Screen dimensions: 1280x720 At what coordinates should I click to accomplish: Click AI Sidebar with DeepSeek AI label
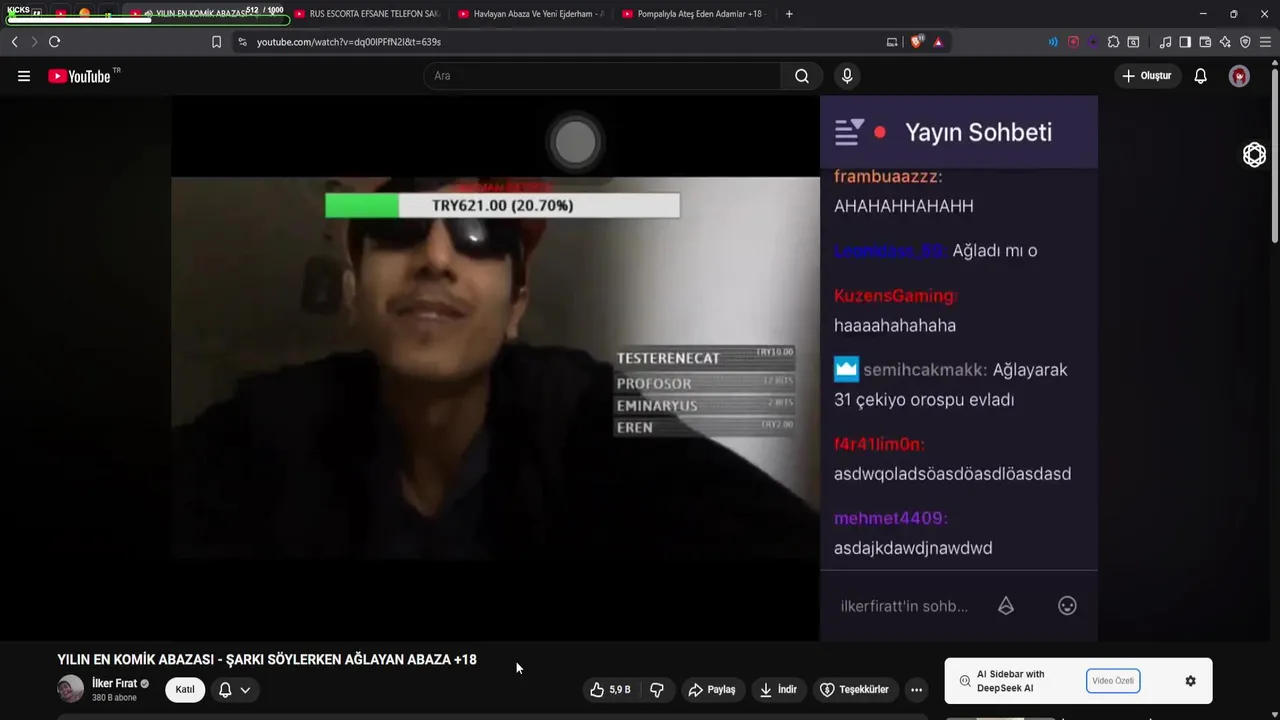tap(1011, 681)
